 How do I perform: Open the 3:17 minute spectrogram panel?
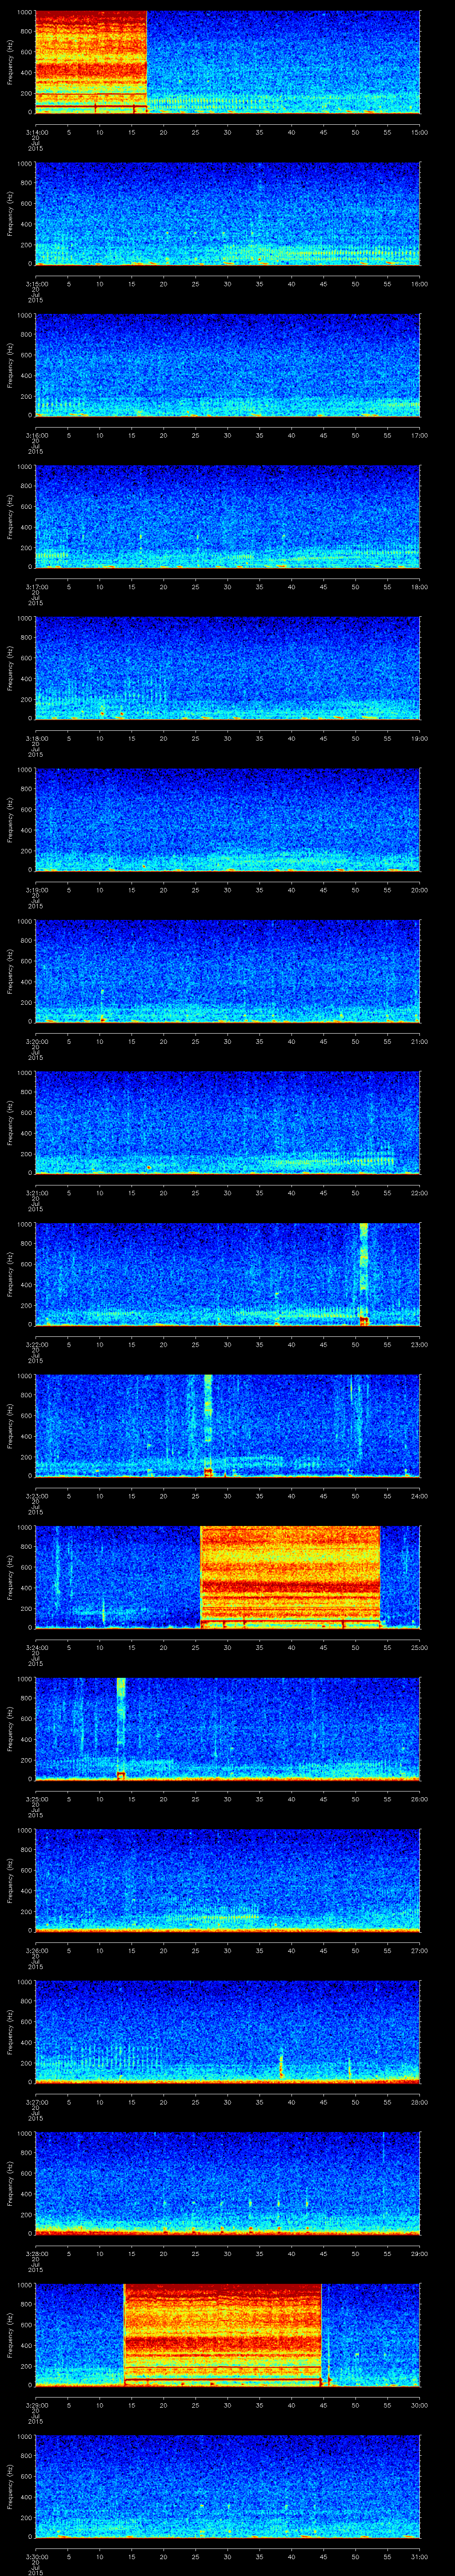point(228,517)
